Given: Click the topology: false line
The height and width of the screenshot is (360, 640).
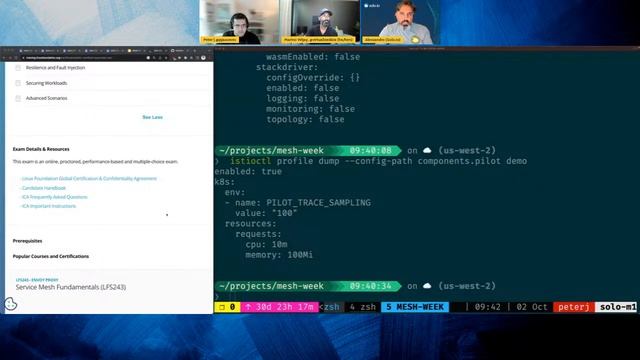Looking at the screenshot, I should (305, 119).
